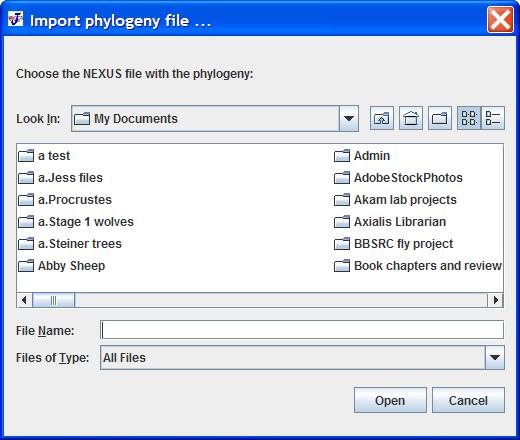The image size is (520, 440).
Task: Open the Files of Type dropdown arrow
Action: pos(495,358)
